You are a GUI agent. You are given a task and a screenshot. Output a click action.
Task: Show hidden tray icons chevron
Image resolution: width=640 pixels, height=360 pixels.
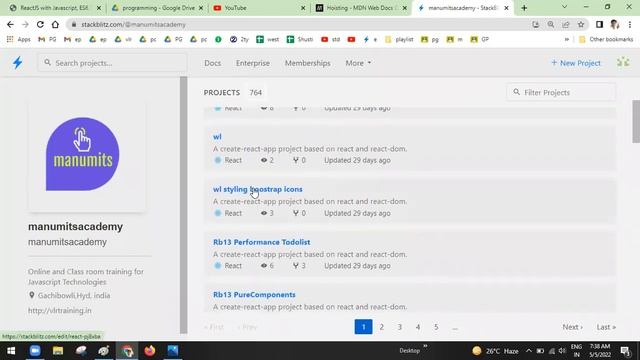tap(529, 351)
